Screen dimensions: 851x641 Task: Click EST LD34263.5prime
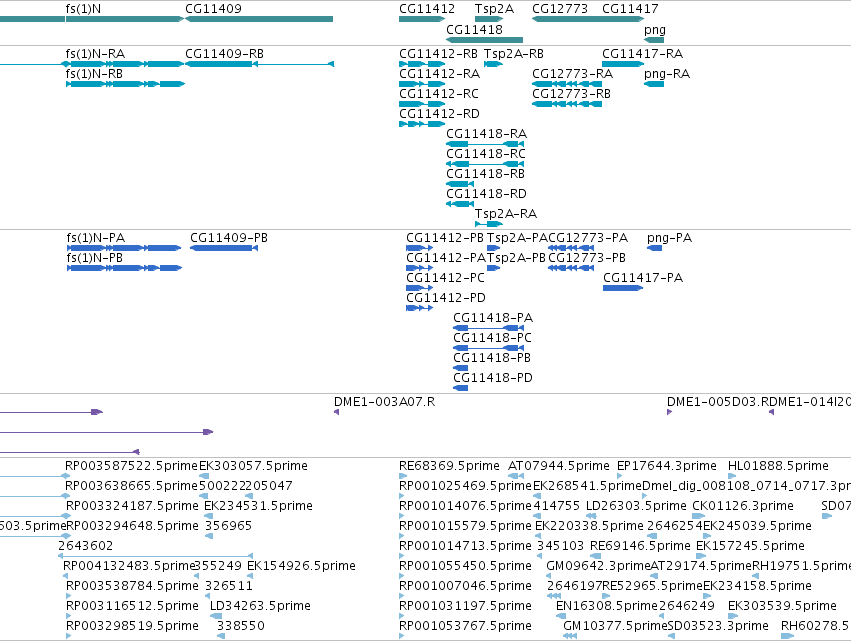[x=216, y=616]
